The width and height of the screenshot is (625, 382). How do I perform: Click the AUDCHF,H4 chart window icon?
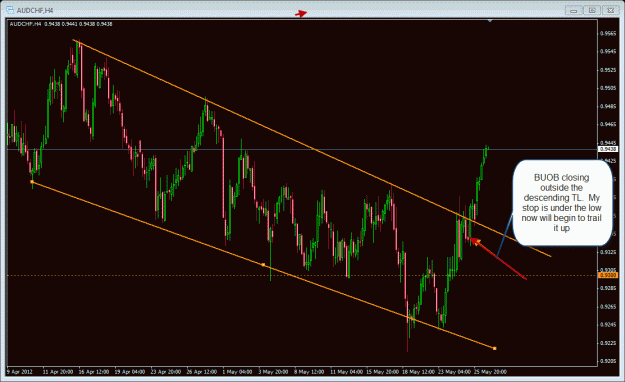(x=10, y=10)
